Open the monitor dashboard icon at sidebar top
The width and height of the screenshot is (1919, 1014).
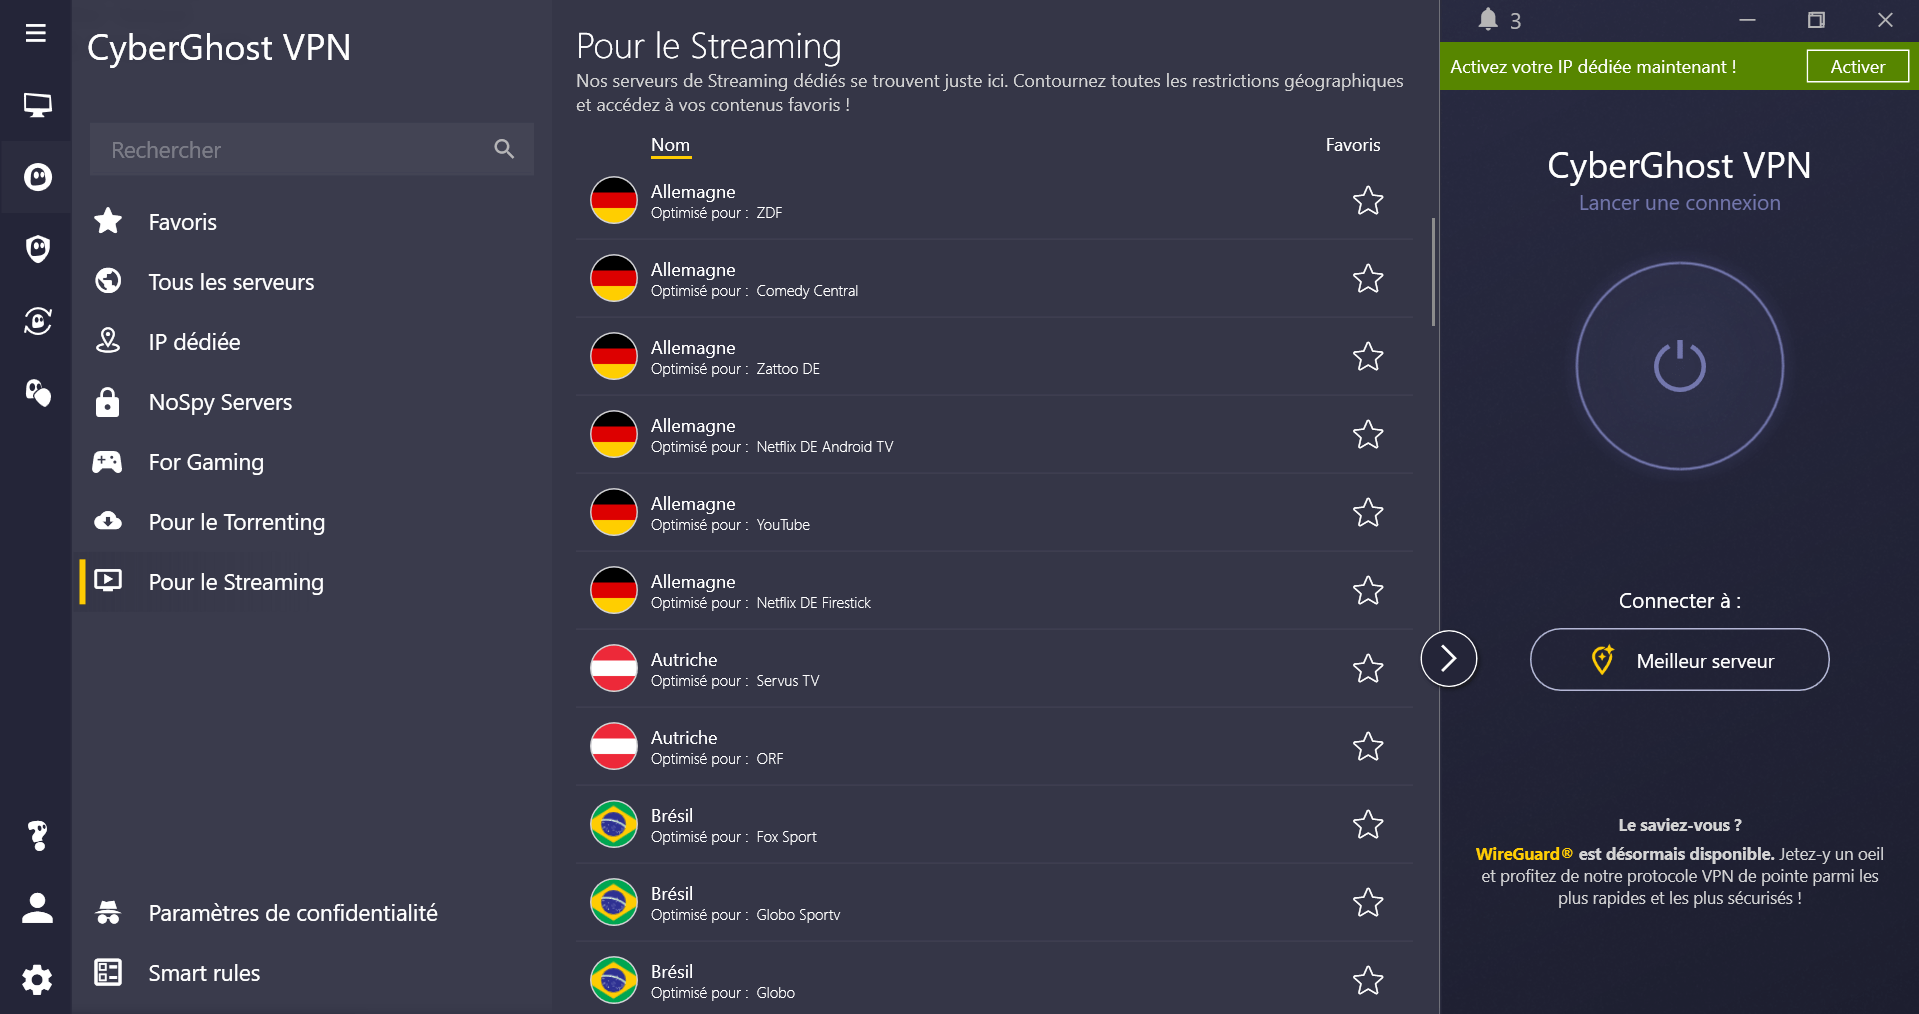point(37,105)
